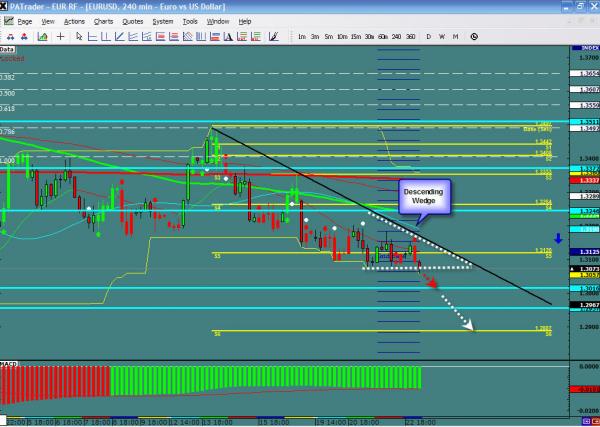This screenshot has height=427, width=600.
Task: Expand the Quotes dropdown menu
Action: (x=132, y=20)
